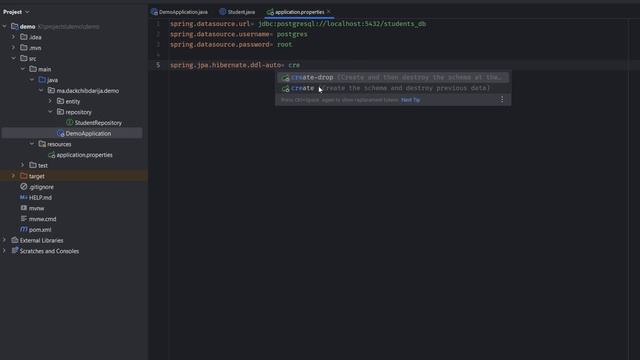Click the pom.xml Maven icon

(24, 229)
